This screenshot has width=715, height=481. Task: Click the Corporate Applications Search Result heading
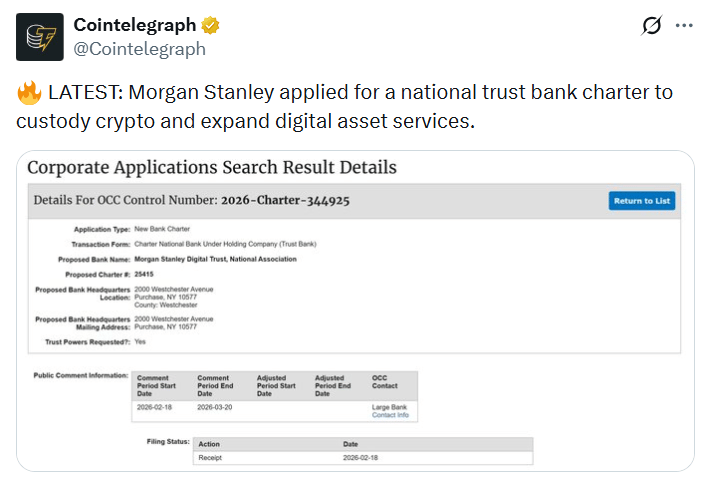click(x=212, y=167)
